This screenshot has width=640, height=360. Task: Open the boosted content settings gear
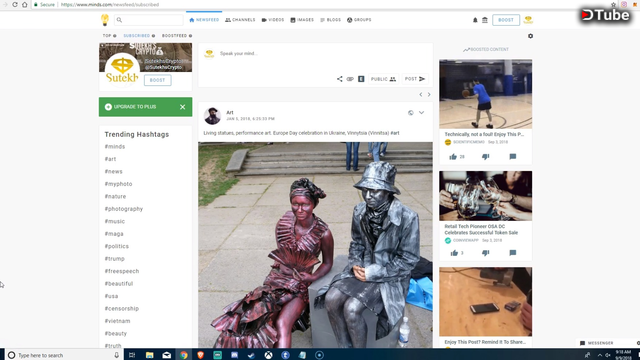coord(530,36)
